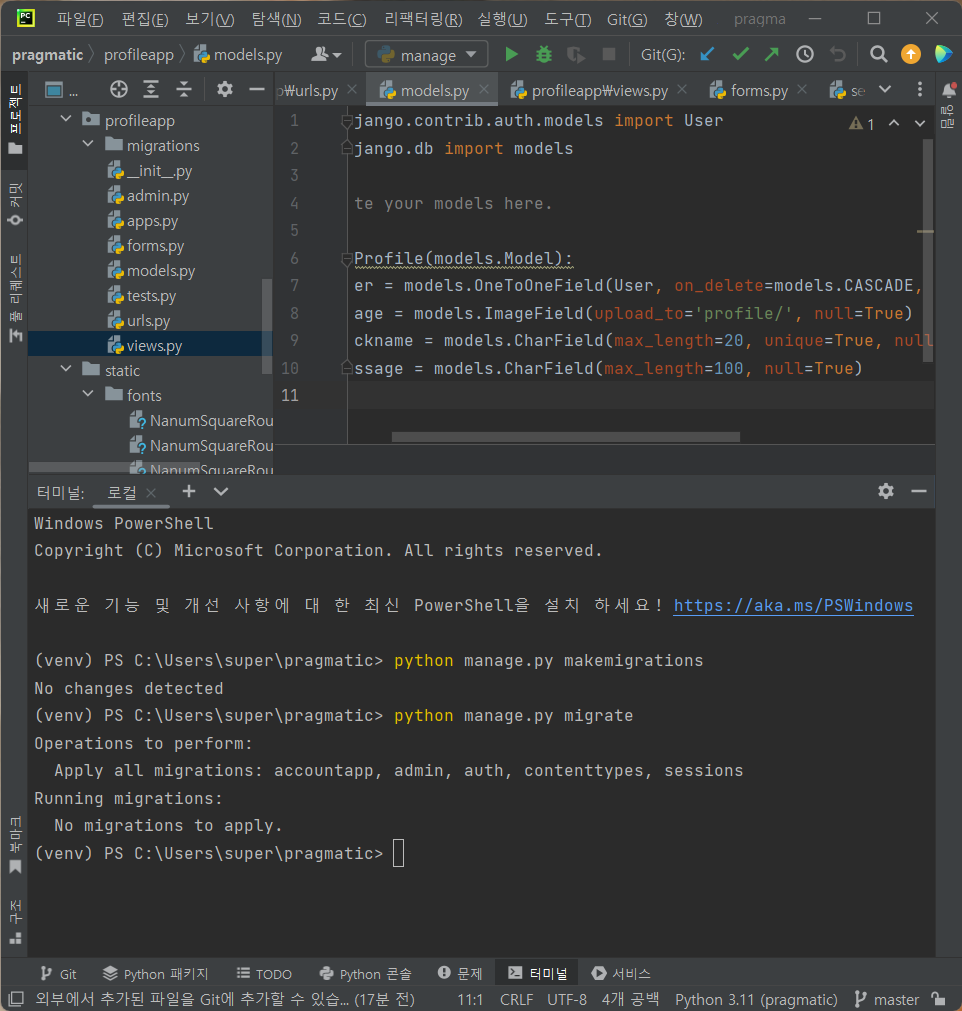962x1011 pixels.
Task: Open terminal session type dropdown arrow
Action: pos(221,491)
